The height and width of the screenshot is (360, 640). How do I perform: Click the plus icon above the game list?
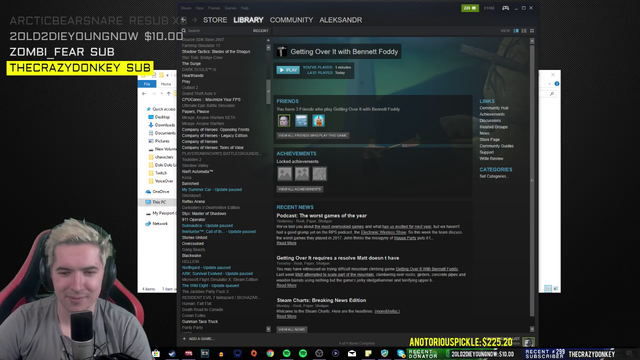268,40
